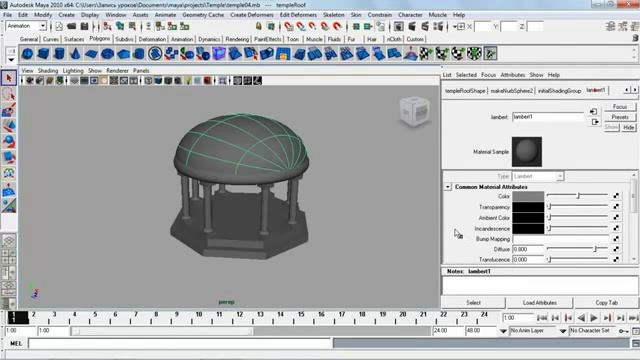640x360 pixels.
Task: Open the No Character Set dropdown arrow
Action: 563,331
